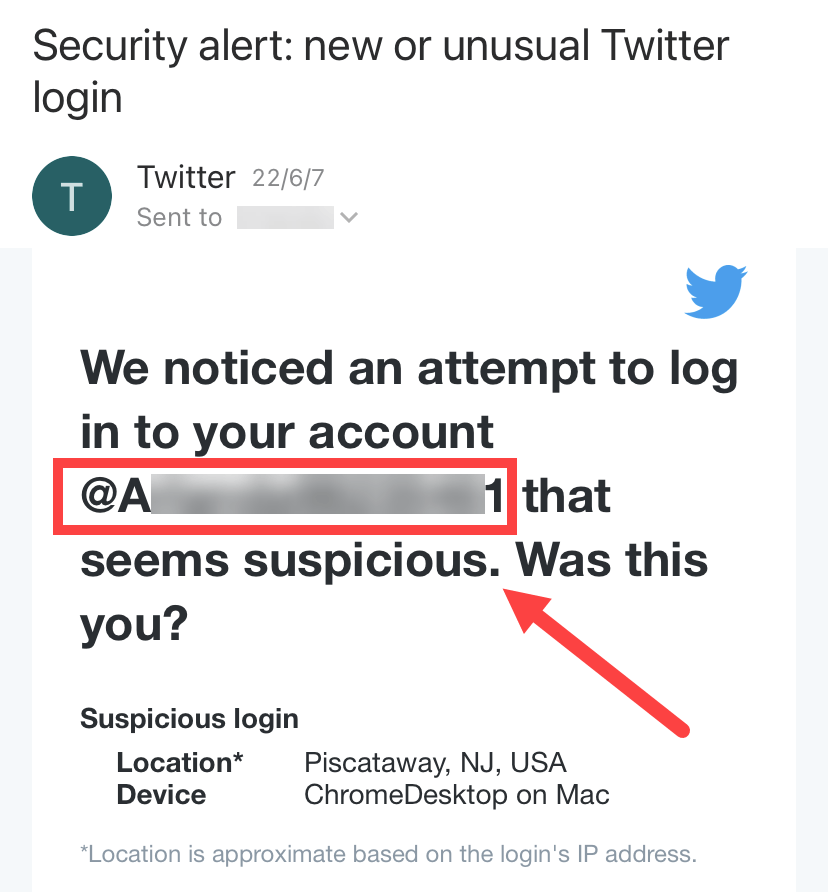This screenshot has width=828, height=892.
Task: Click the red highlighted username box
Action: (285, 496)
